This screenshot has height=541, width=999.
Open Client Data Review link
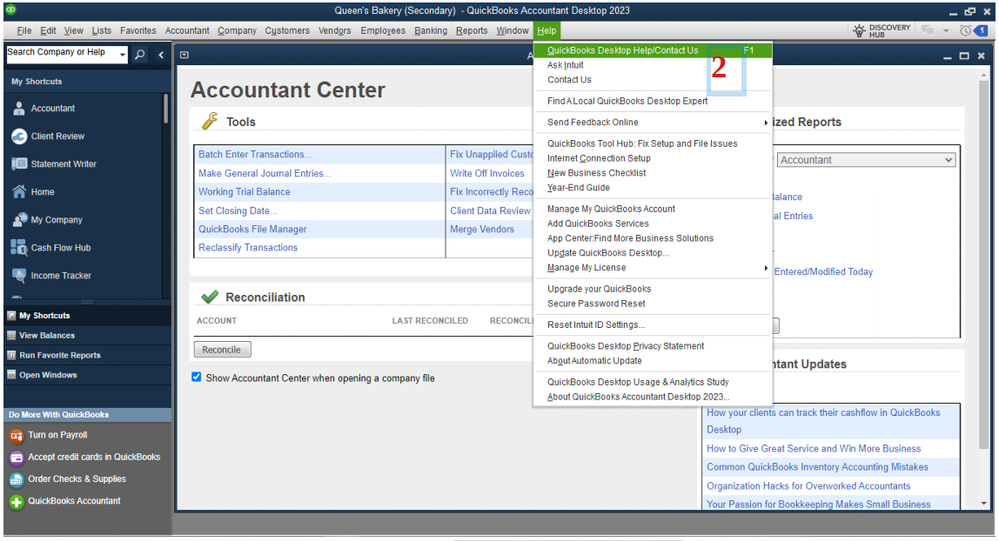(490, 211)
